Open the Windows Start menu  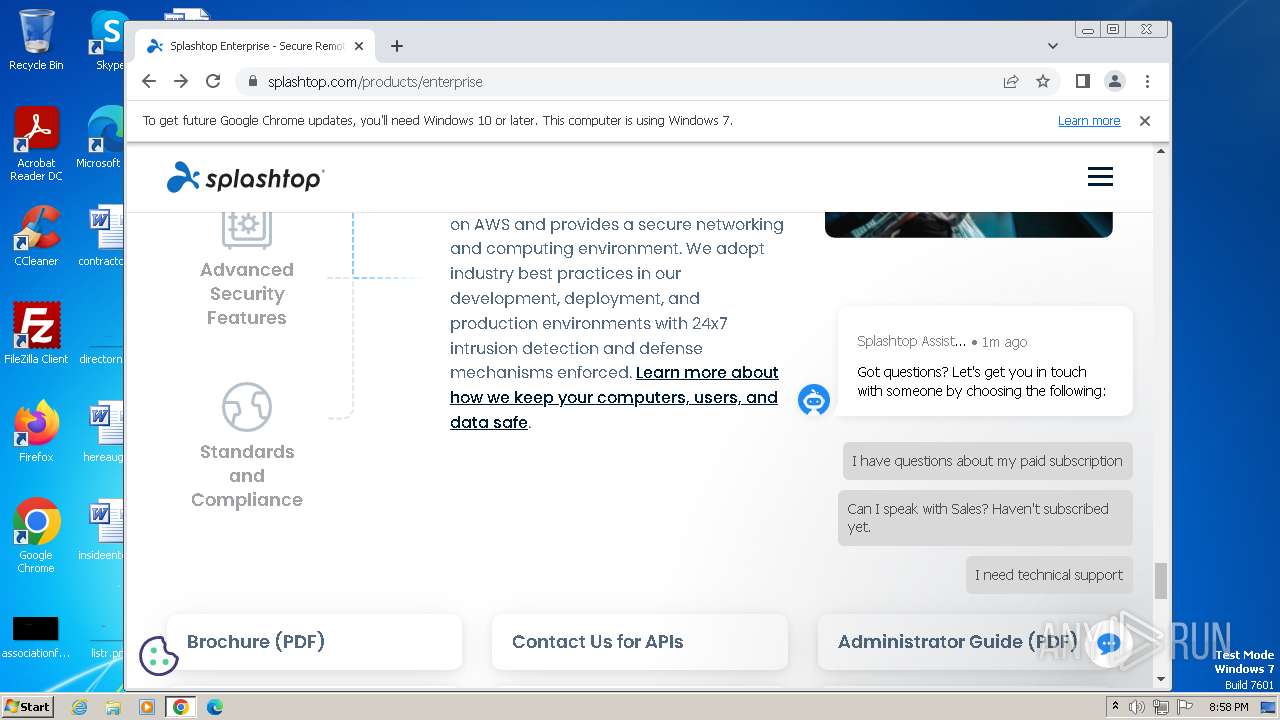[x=27, y=706]
